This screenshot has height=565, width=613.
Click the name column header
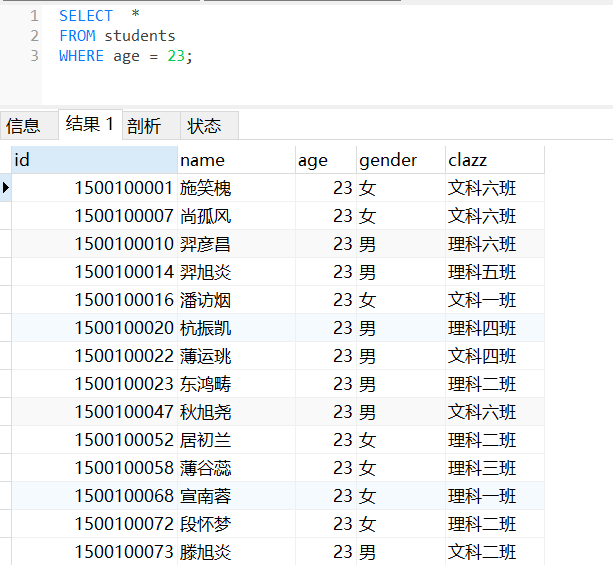237,160
